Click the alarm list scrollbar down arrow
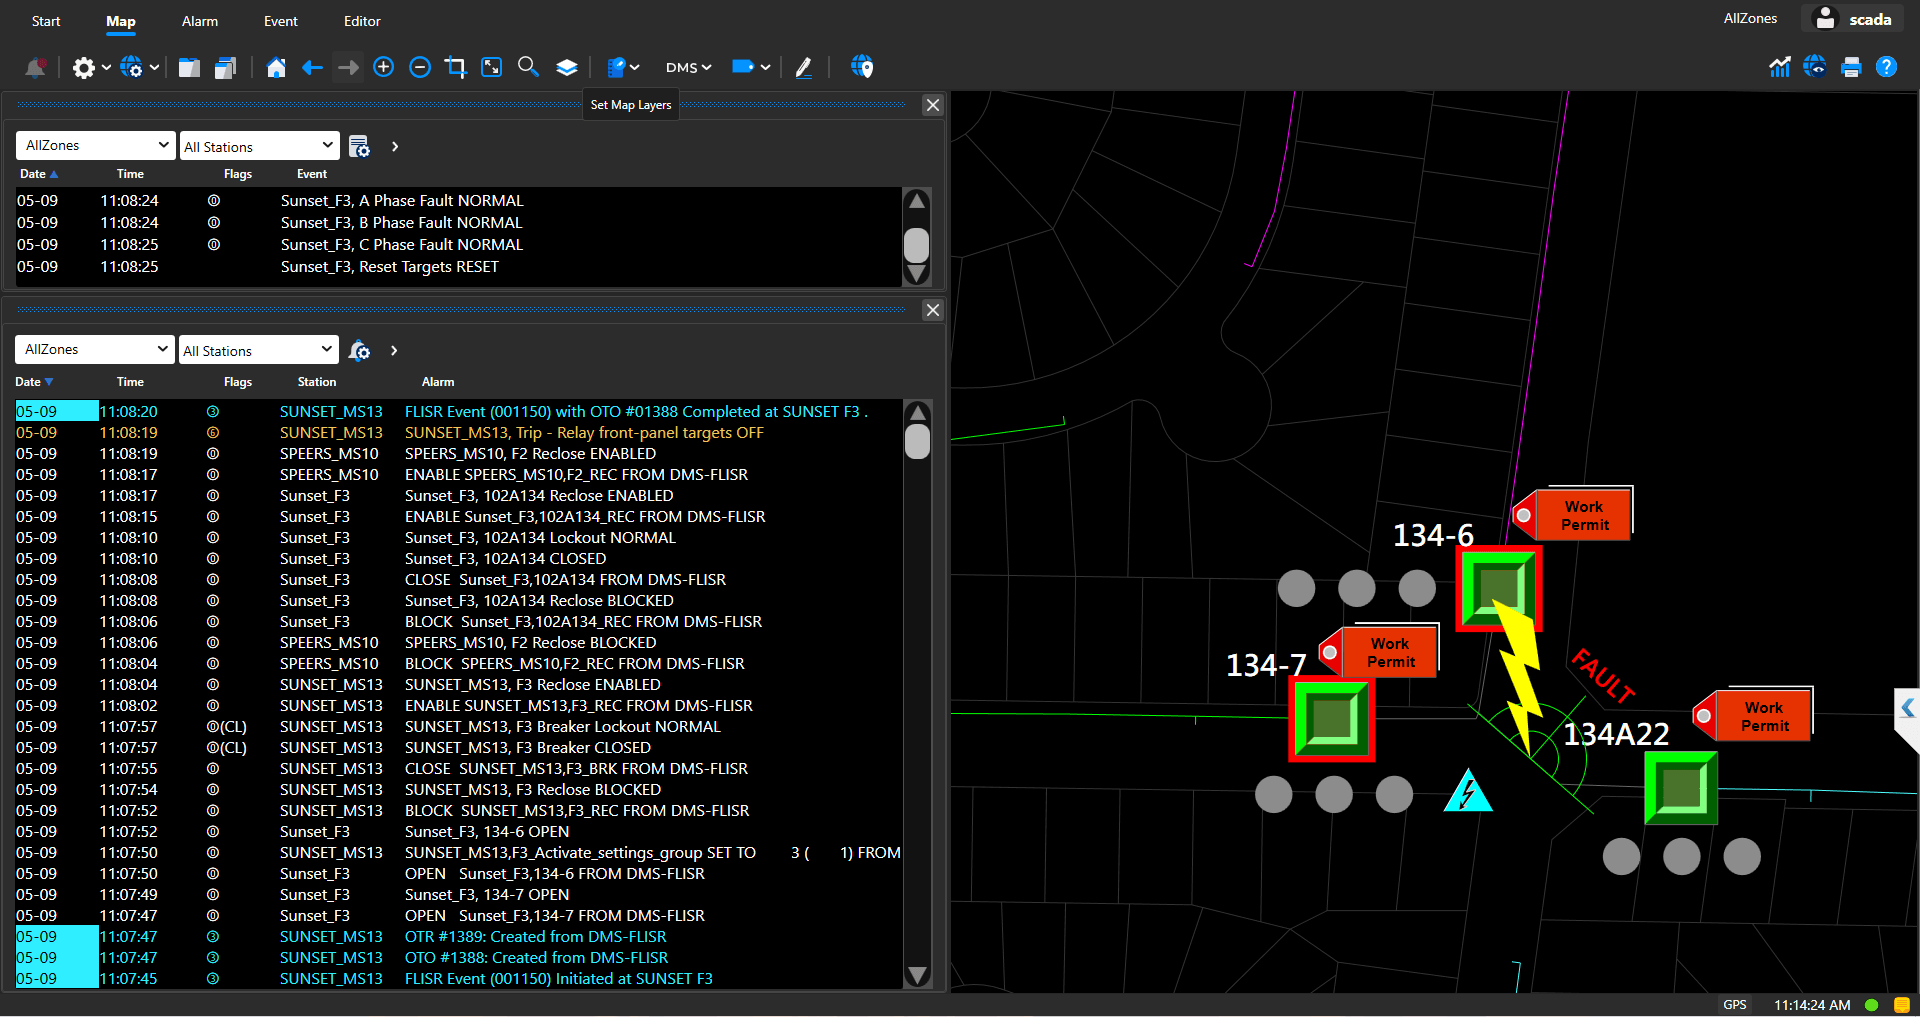Screen dimensions: 1920x1017 tap(917, 975)
